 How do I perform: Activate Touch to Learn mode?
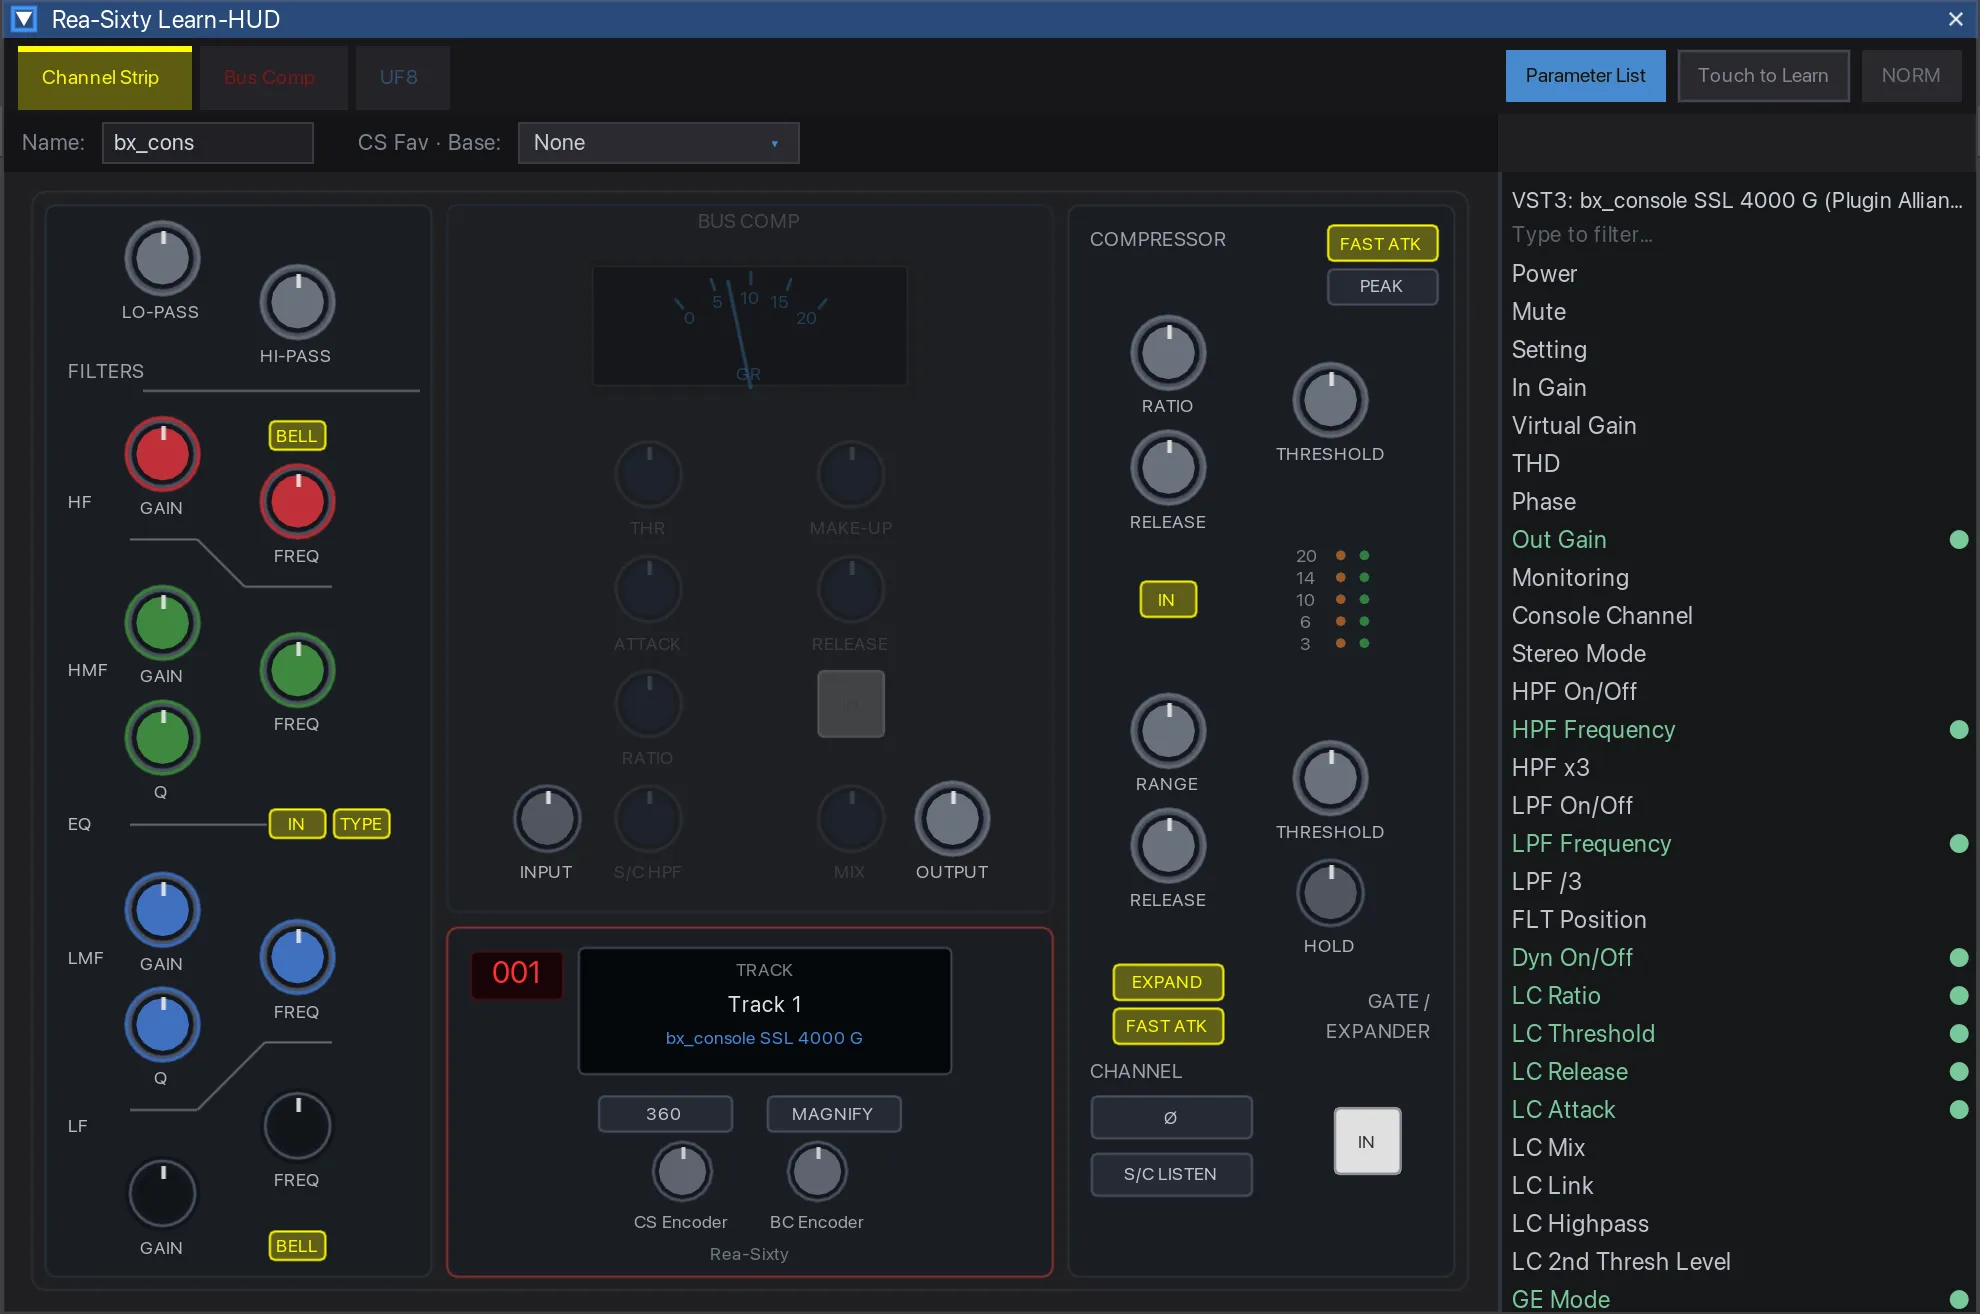(1763, 76)
